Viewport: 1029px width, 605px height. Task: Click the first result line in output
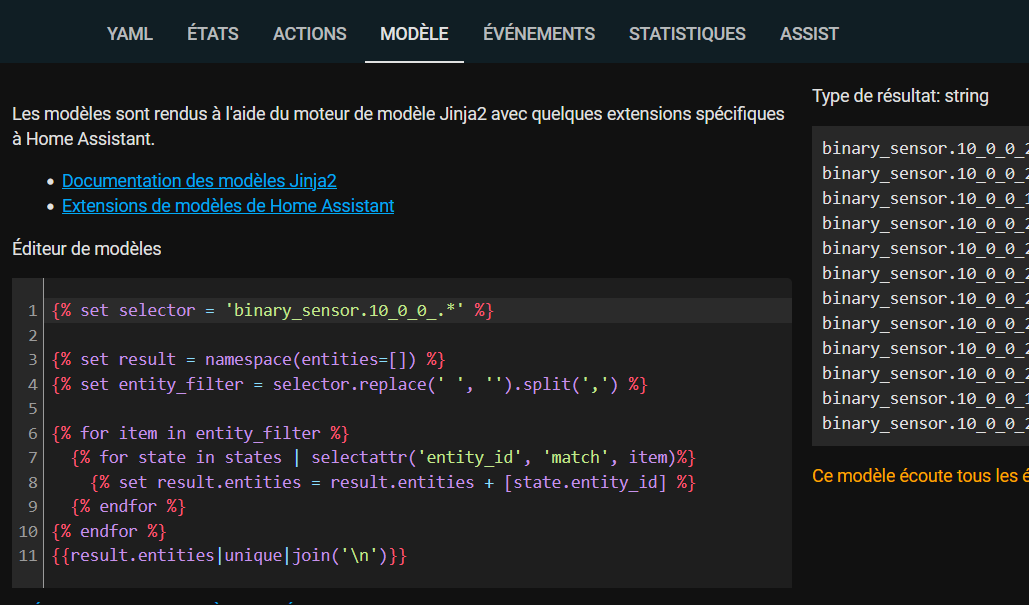pyautogui.click(x=925, y=149)
